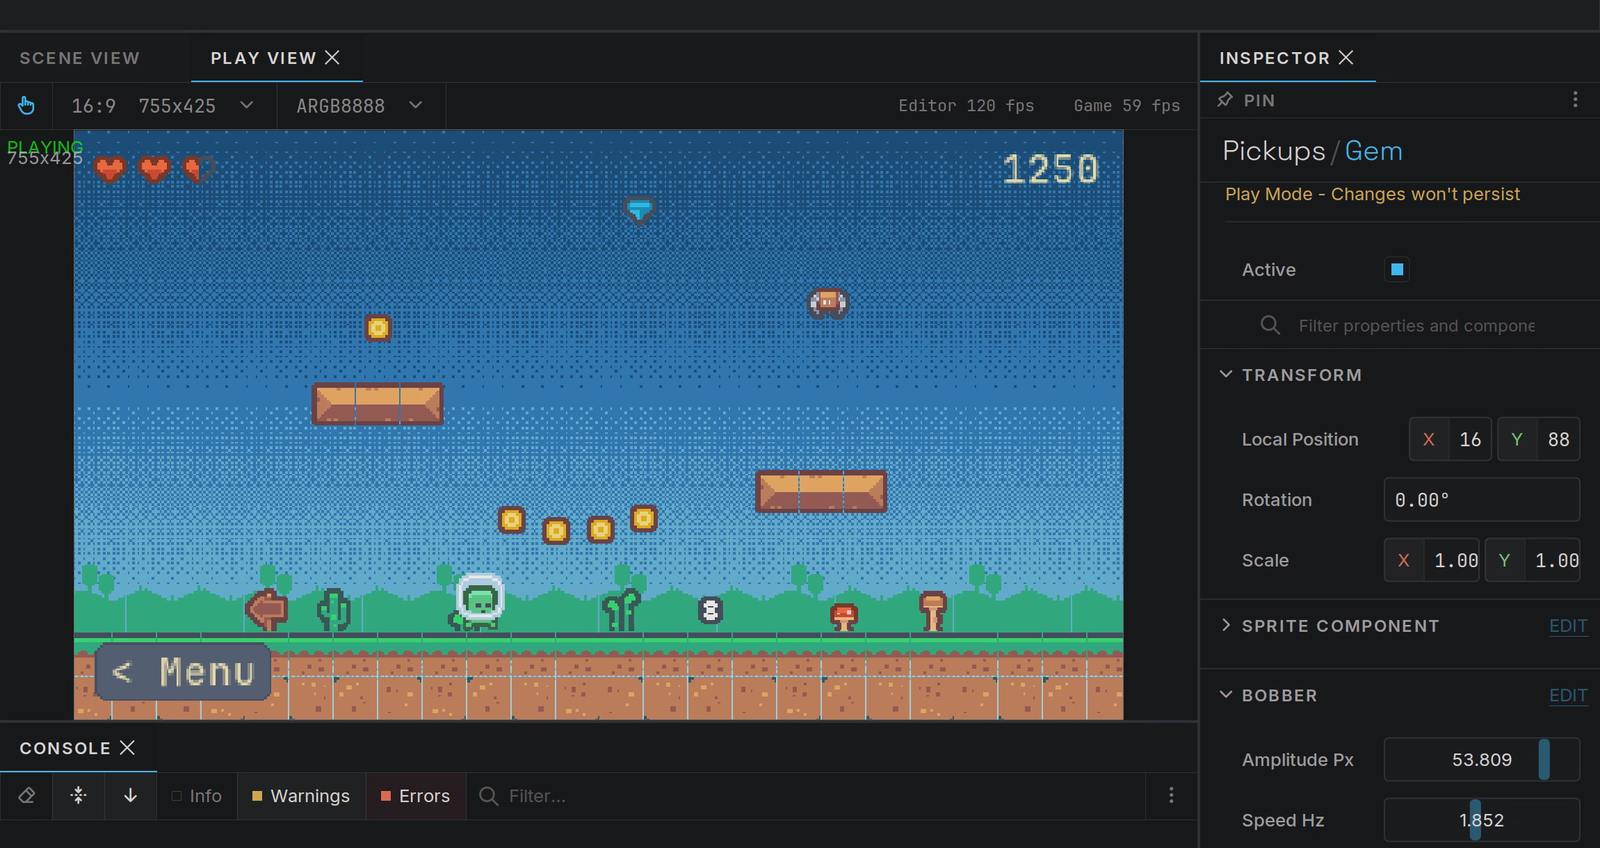Focus the console Filter search field
The width and height of the screenshot is (1600, 848).
click(805, 796)
